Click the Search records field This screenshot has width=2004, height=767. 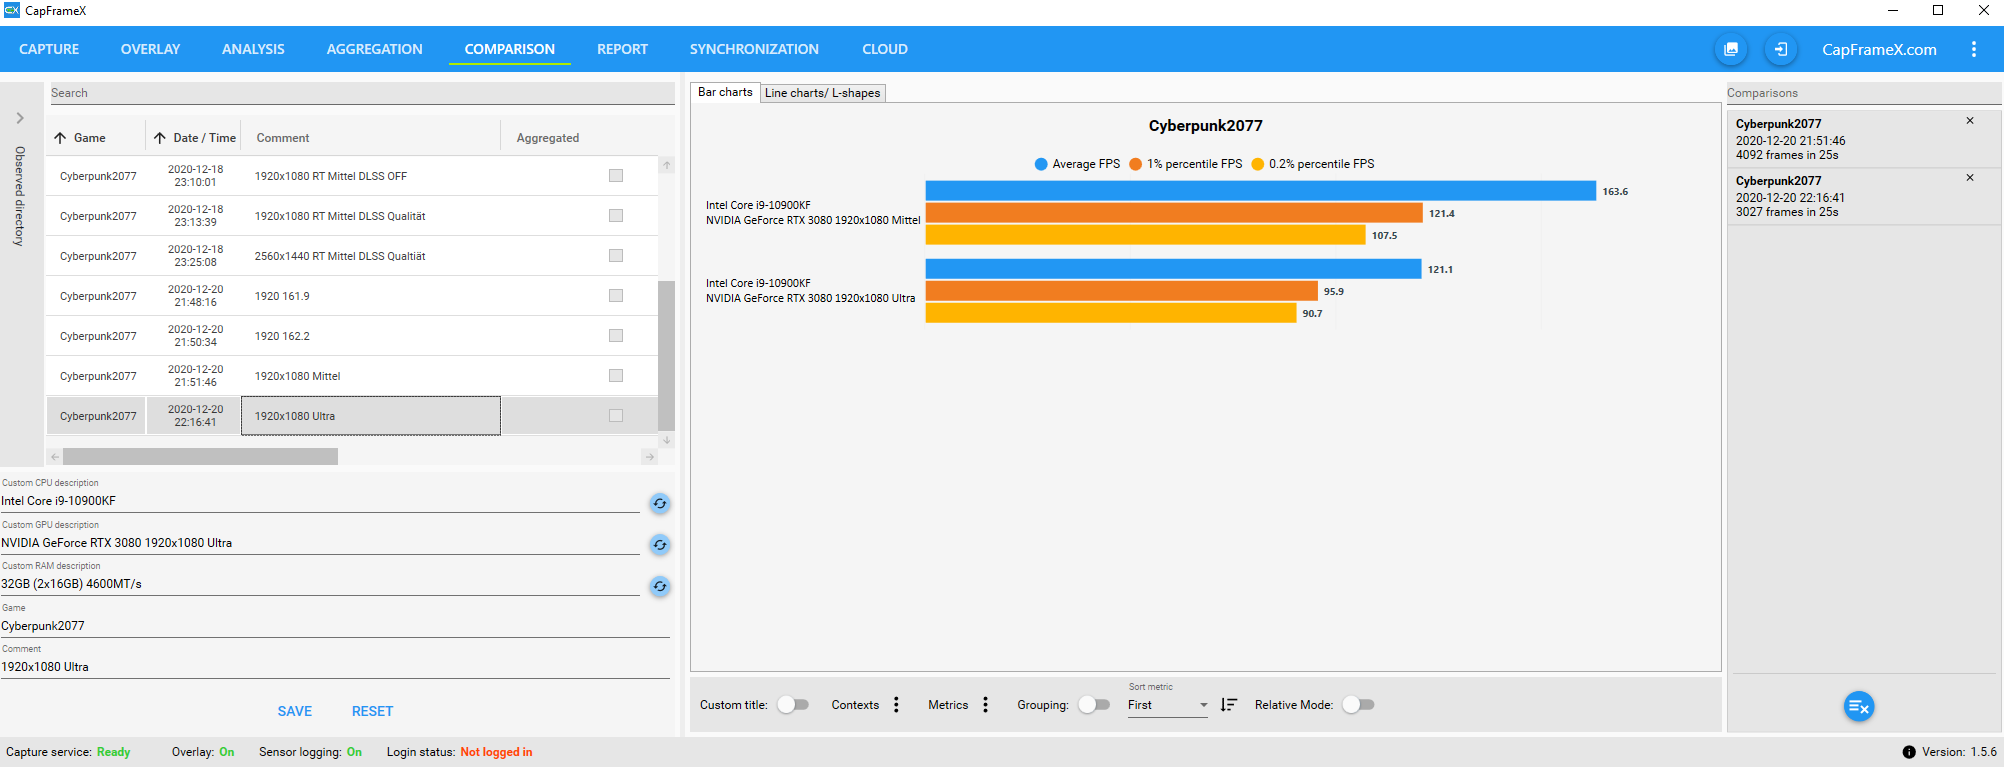coord(362,93)
